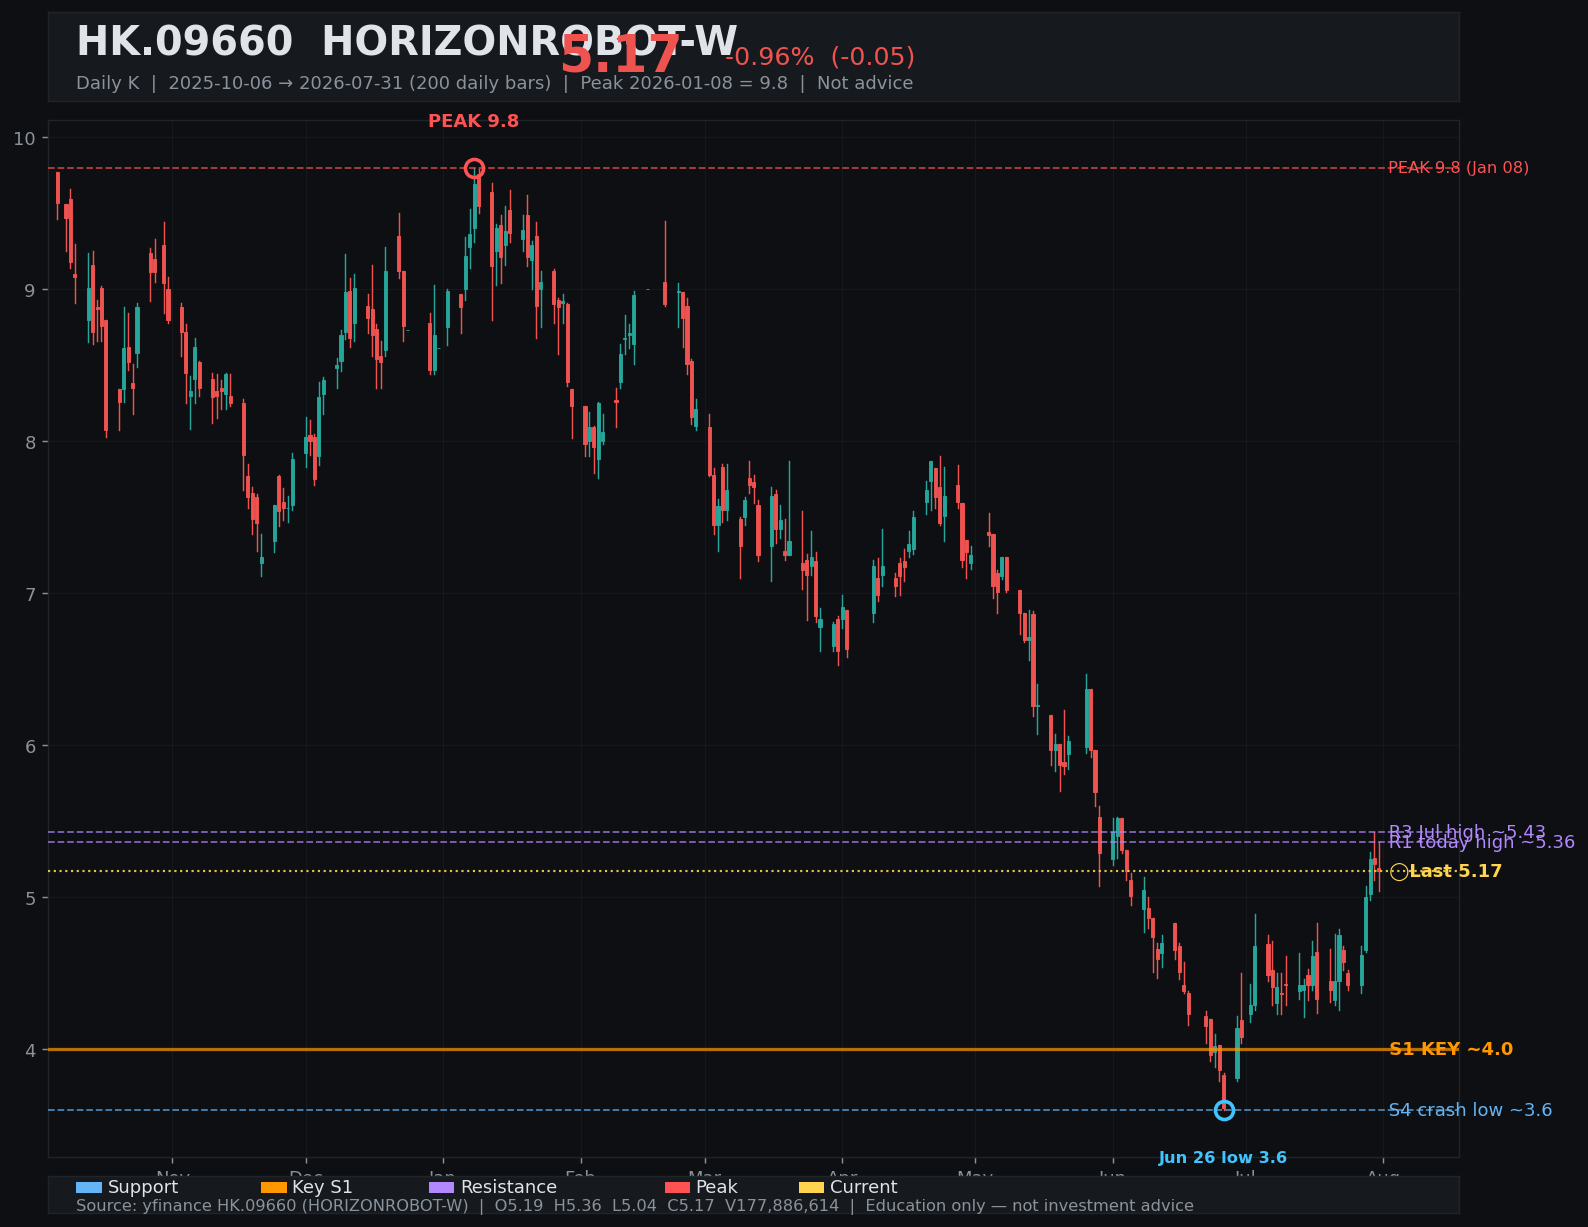Click the chart title "HK.09660 HORIZONROBOT-W"
Image resolution: width=1588 pixels, height=1227 pixels.
(407, 42)
